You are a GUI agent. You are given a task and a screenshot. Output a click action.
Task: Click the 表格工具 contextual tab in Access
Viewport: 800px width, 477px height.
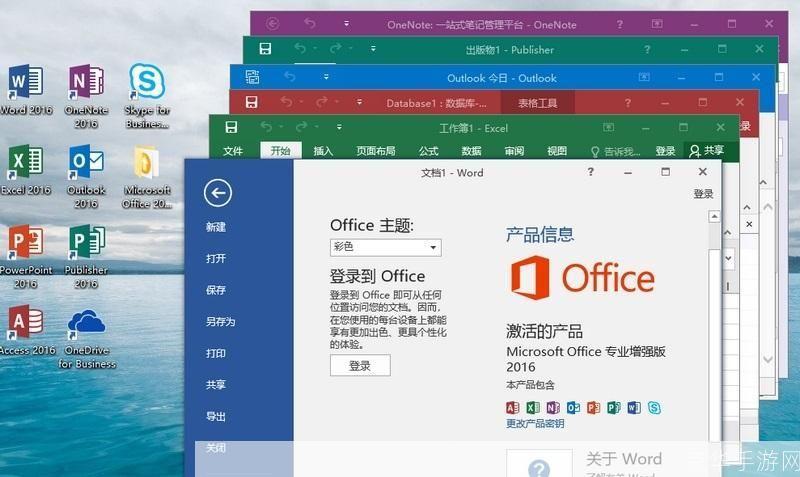[x=538, y=103]
